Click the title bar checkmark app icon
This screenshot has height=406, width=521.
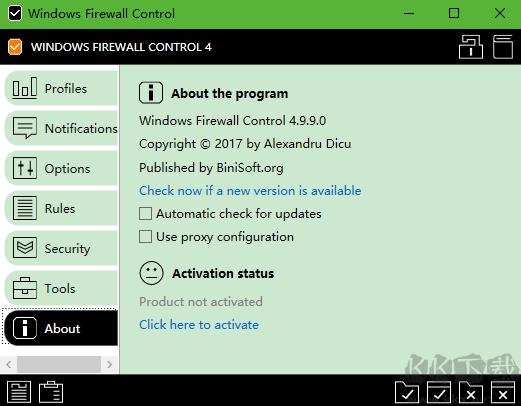point(15,14)
